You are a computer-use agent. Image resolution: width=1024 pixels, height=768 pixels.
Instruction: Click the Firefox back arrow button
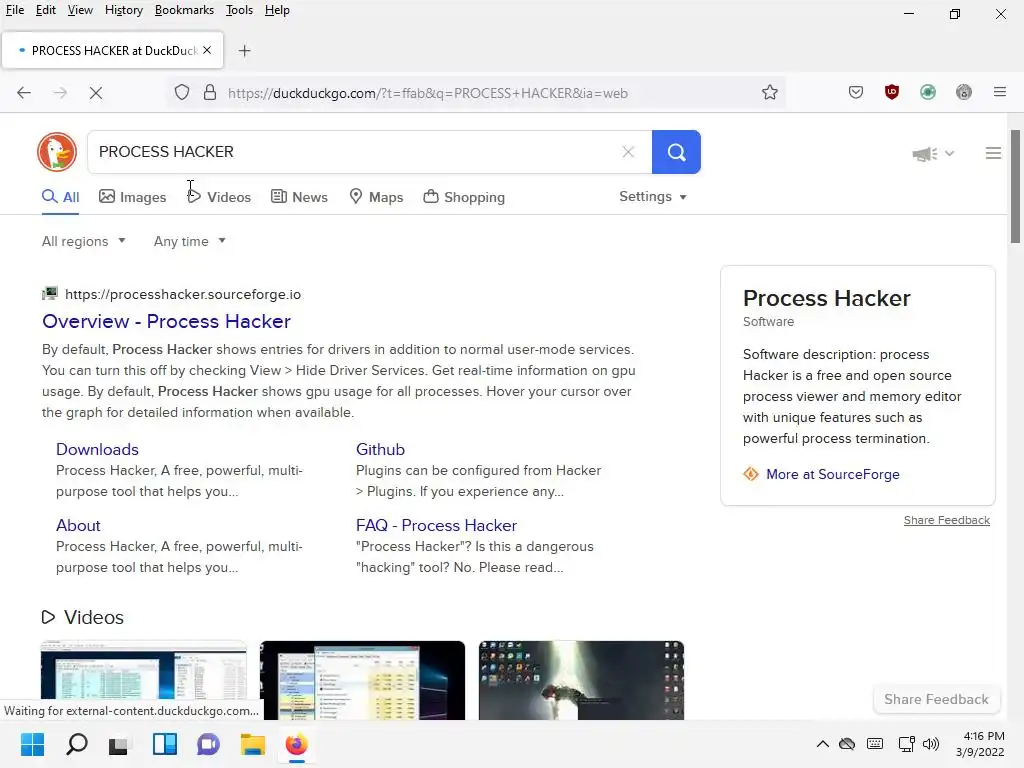pos(24,93)
